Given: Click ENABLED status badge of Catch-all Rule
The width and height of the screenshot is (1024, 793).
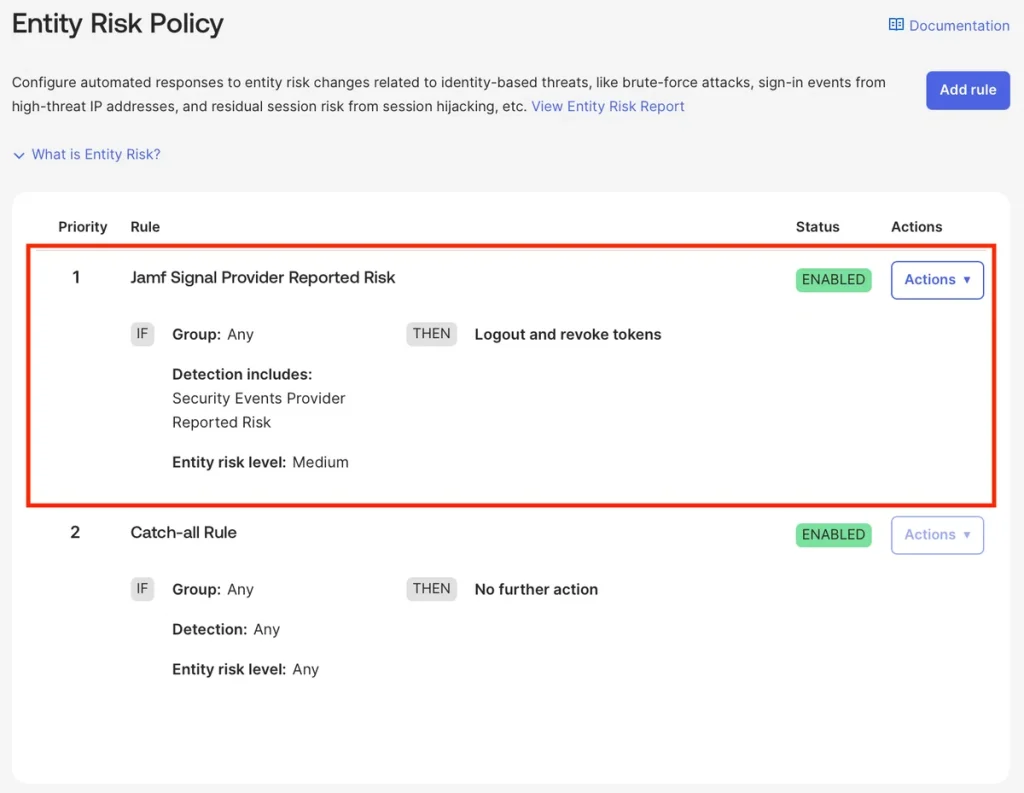Looking at the screenshot, I should pos(833,535).
